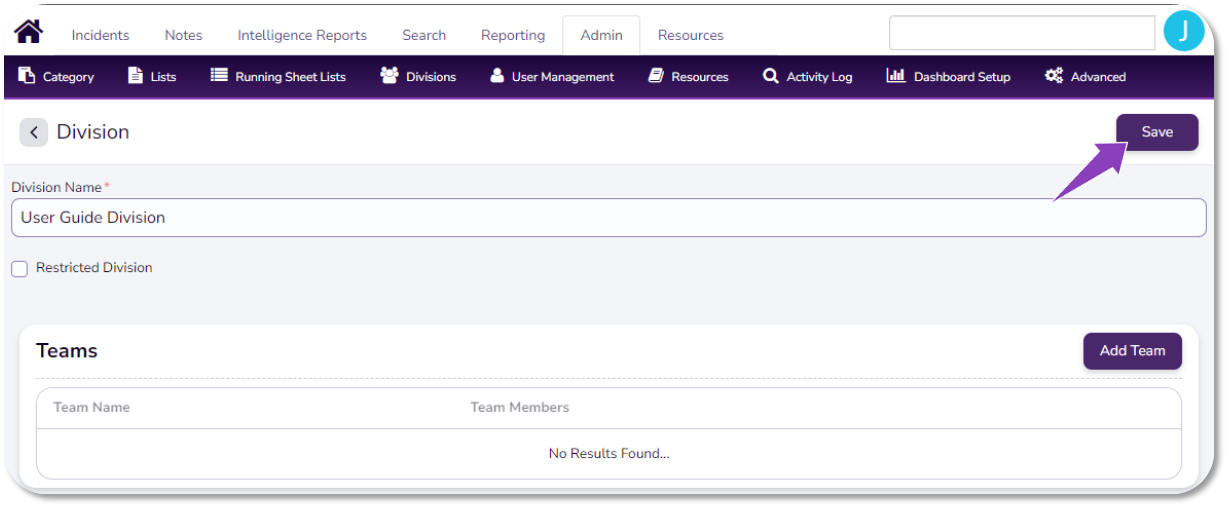Click the Home house icon

pos(29,32)
